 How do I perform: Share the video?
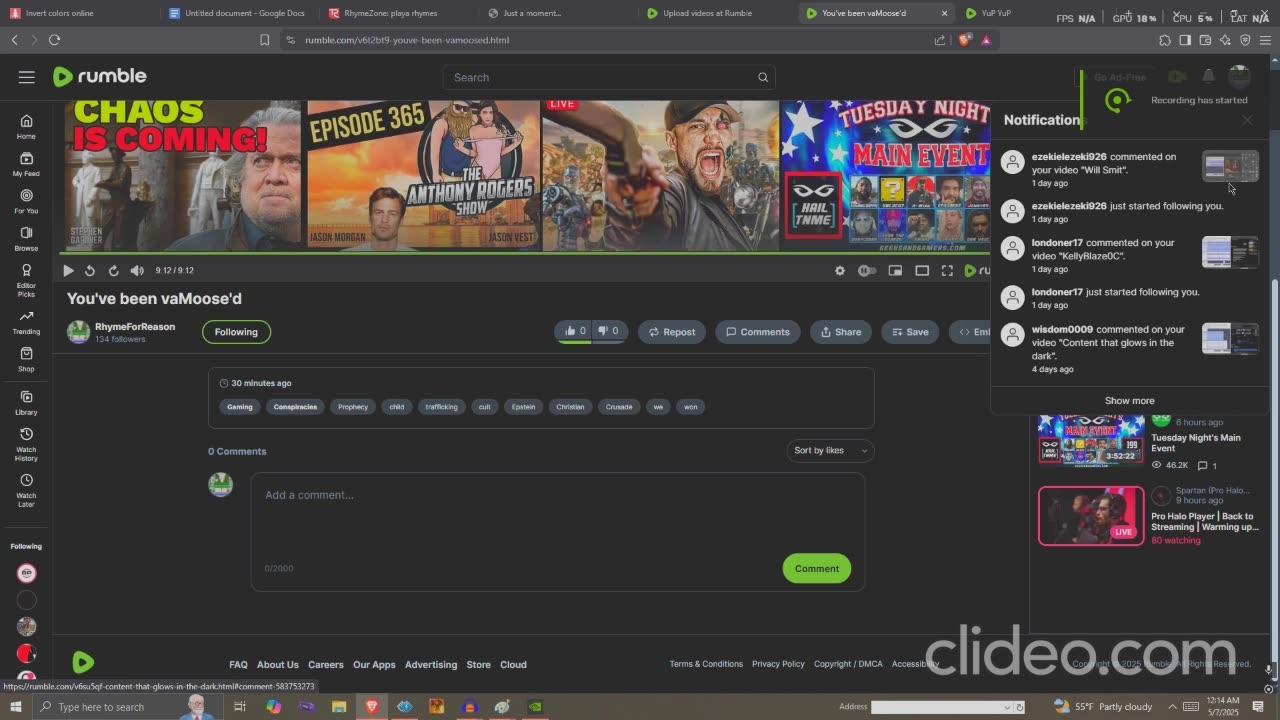click(x=841, y=332)
